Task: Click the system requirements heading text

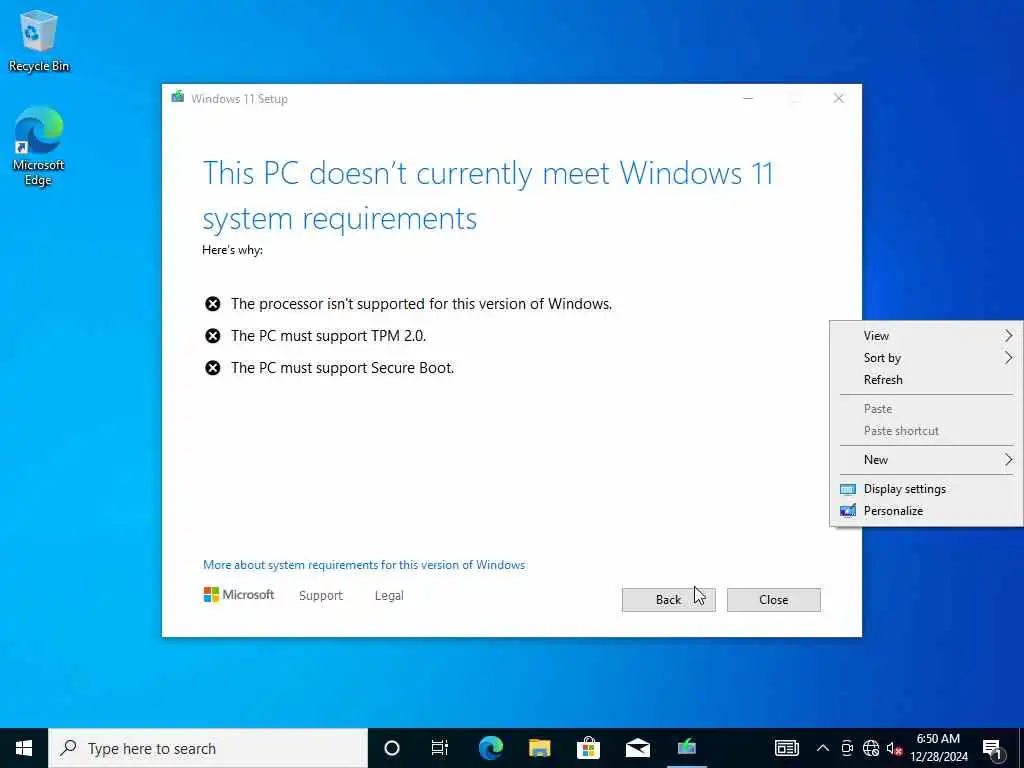Action: [x=487, y=195]
